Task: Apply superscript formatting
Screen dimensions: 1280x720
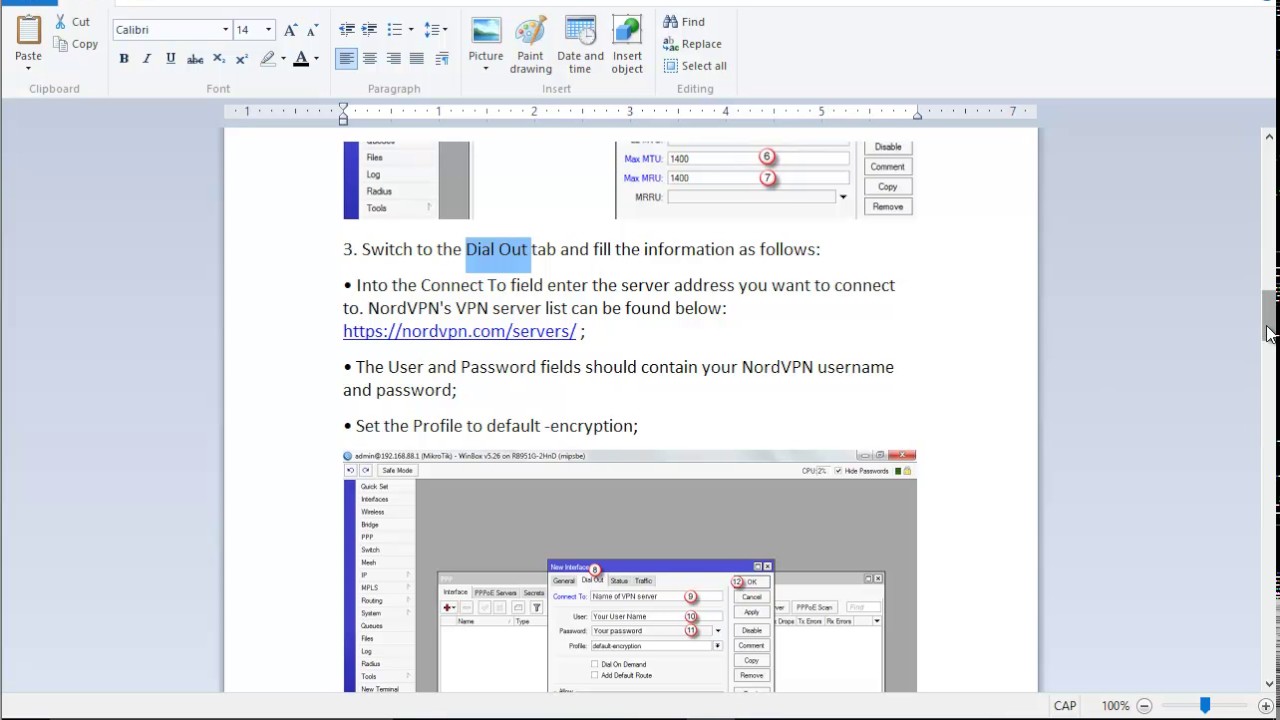Action: [242, 59]
